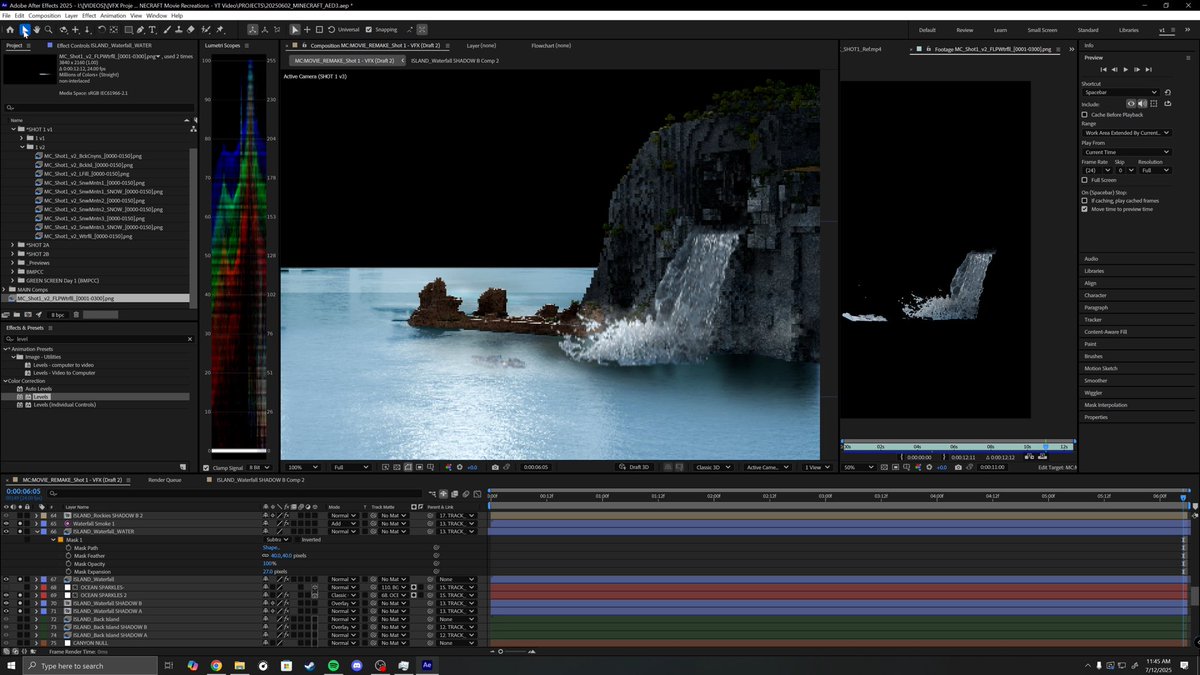This screenshot has width=1200, height=675.
Task: Open the Effect menu
Action: [x=89, y=16]
